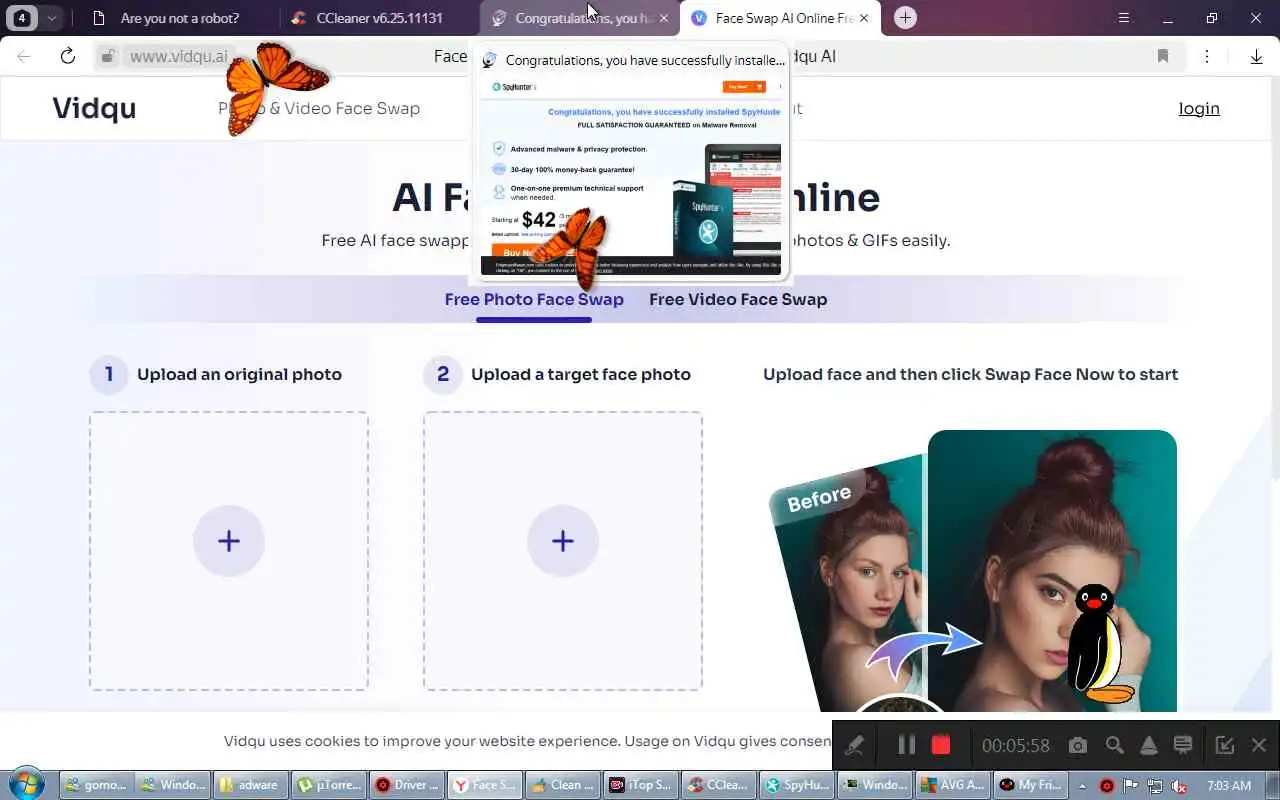Image resolution: width=1280 pixels, height=800 pixels.
Task: Click the www.vidqu.ai address field
Action: tap(180, 57)
